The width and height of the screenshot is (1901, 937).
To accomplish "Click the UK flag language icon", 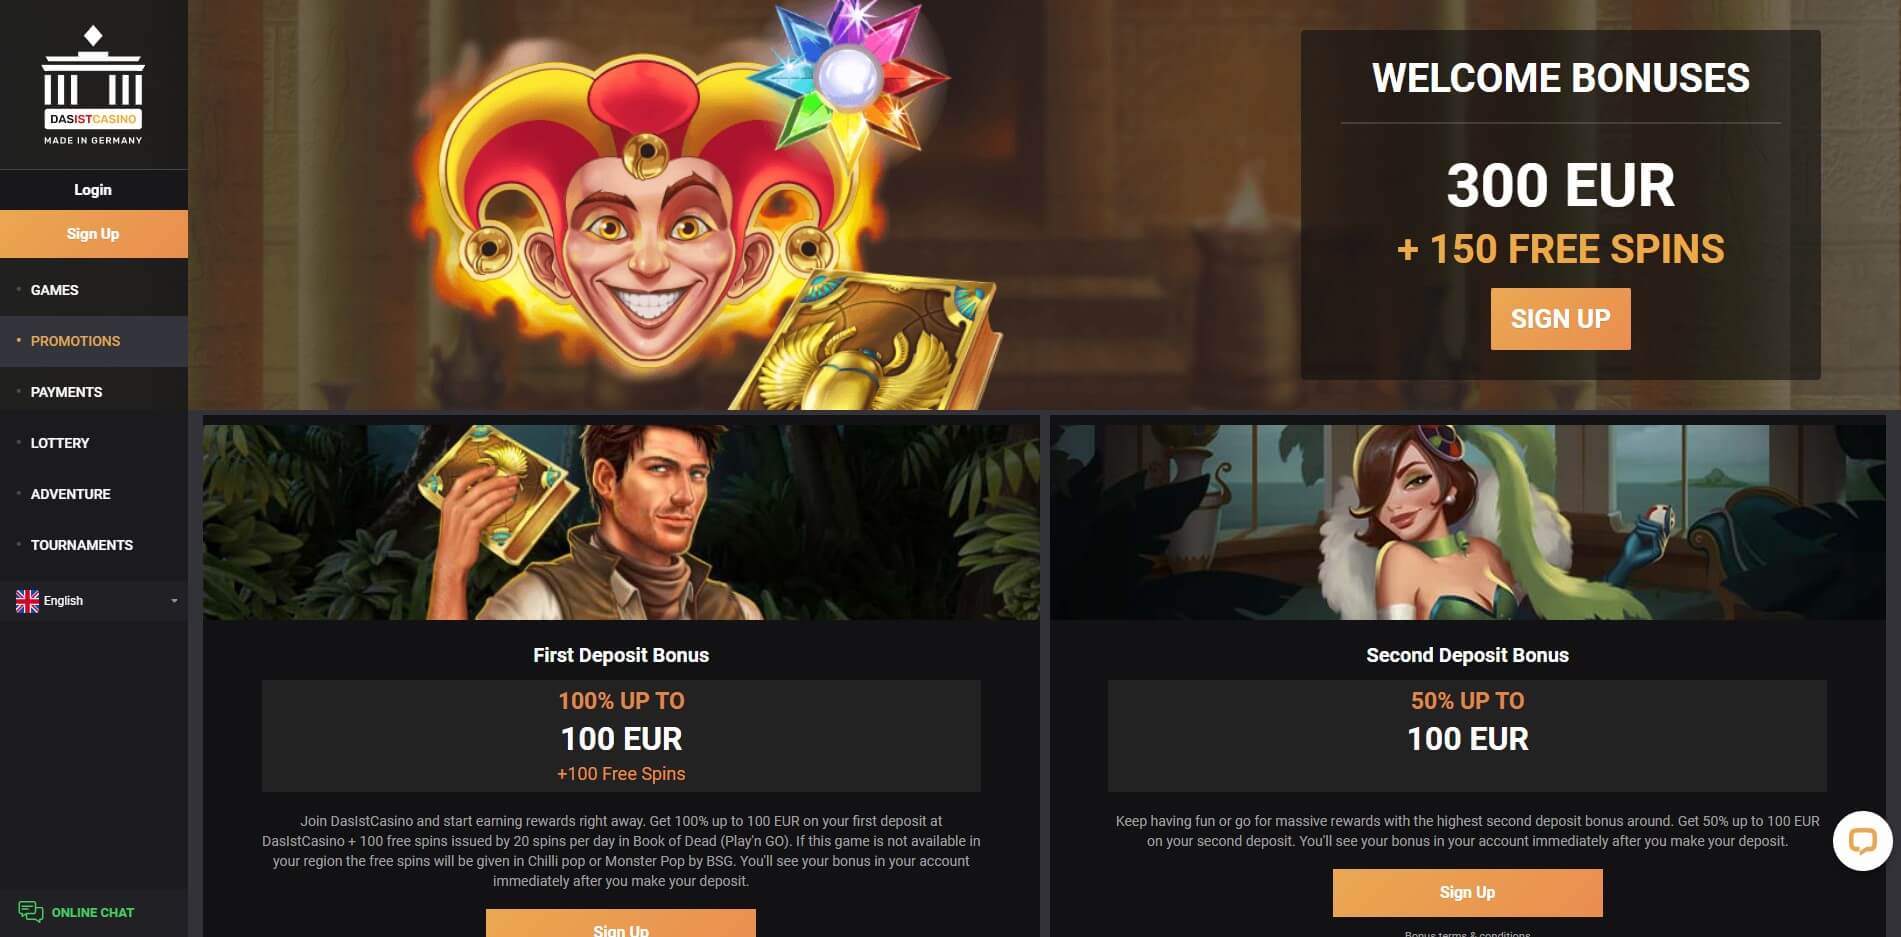I will [27, 601].
